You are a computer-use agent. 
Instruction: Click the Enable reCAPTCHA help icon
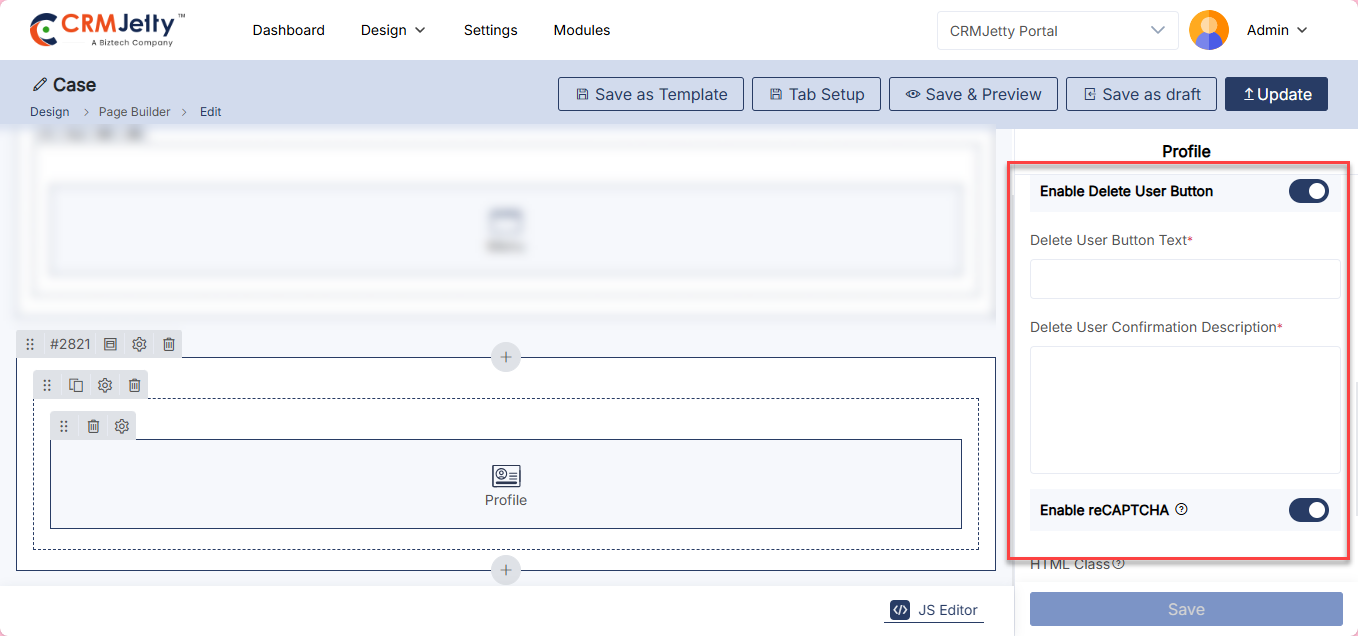pyautogui.click(x=1181, y=509)
